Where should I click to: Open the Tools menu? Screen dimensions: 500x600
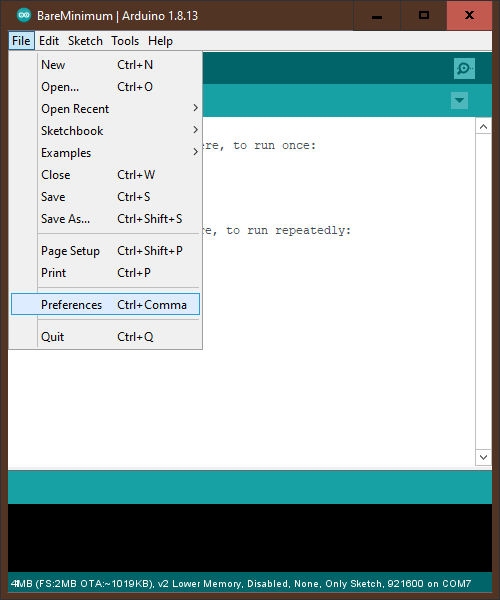click(x=125, y=41)
